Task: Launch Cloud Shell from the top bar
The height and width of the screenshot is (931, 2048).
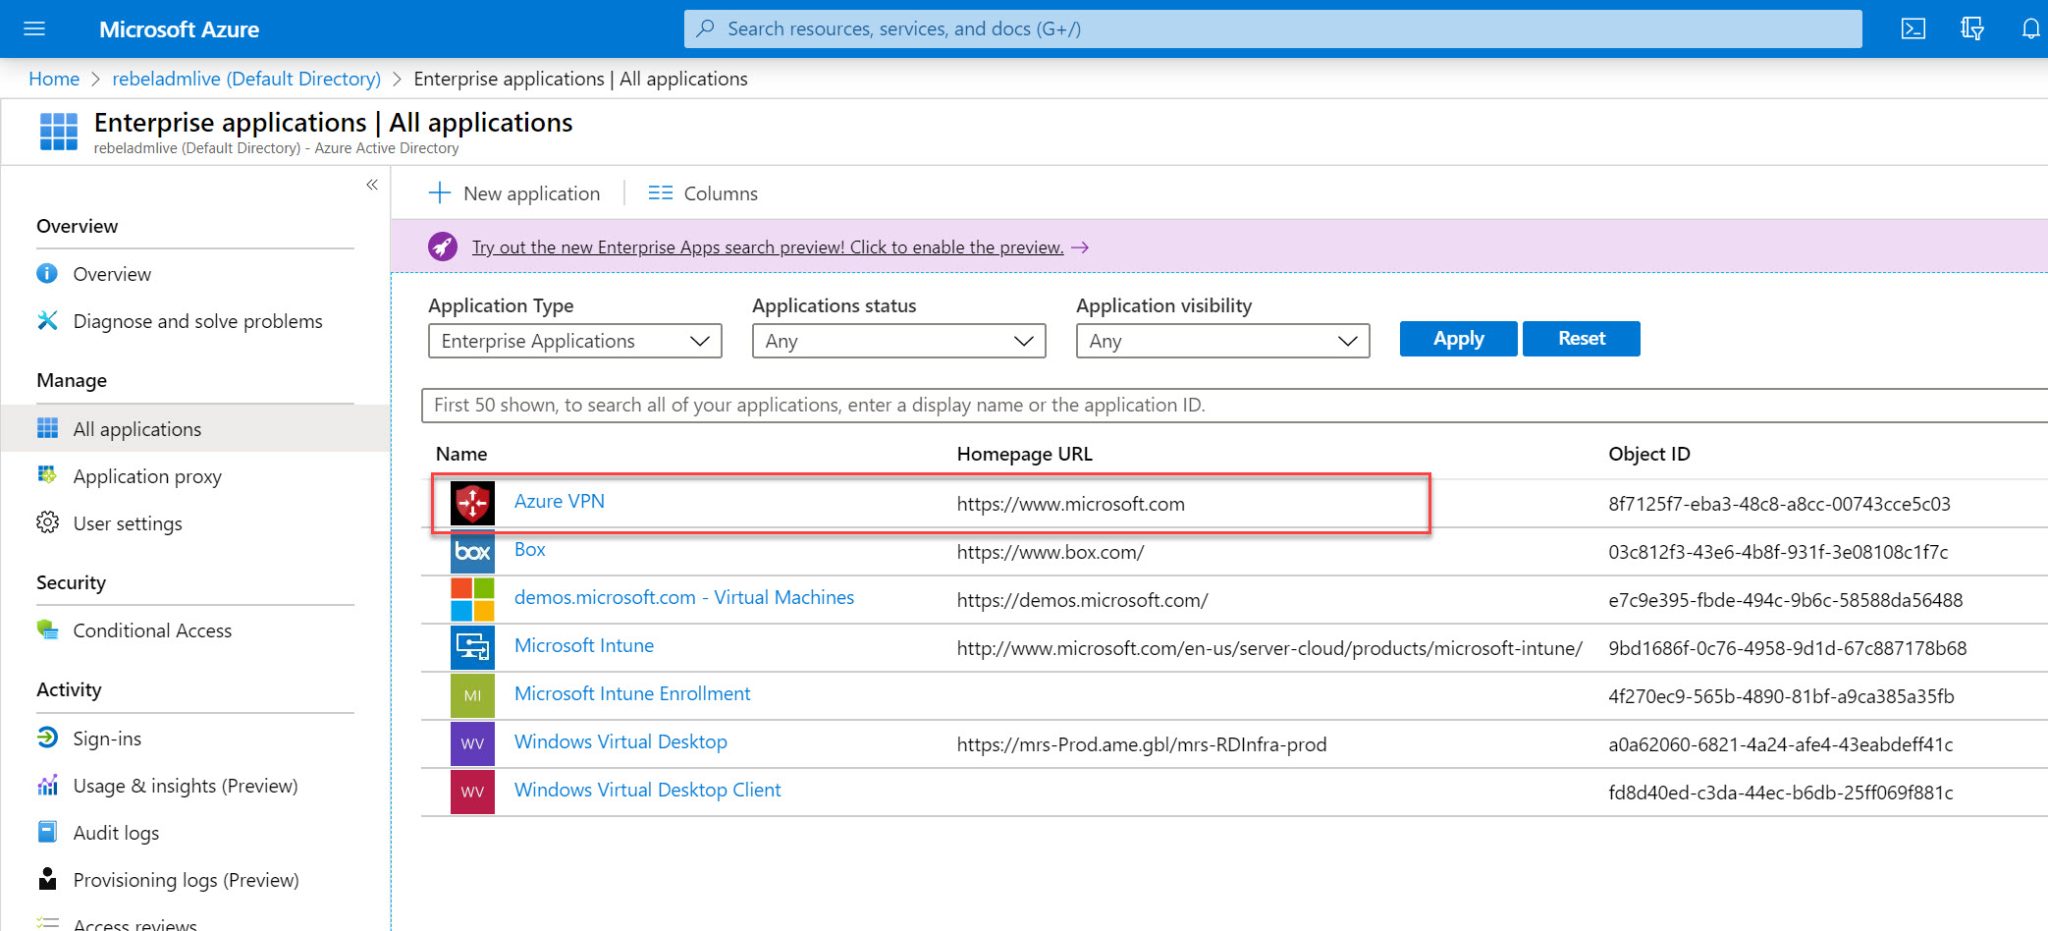Action: coord(1912,28)
